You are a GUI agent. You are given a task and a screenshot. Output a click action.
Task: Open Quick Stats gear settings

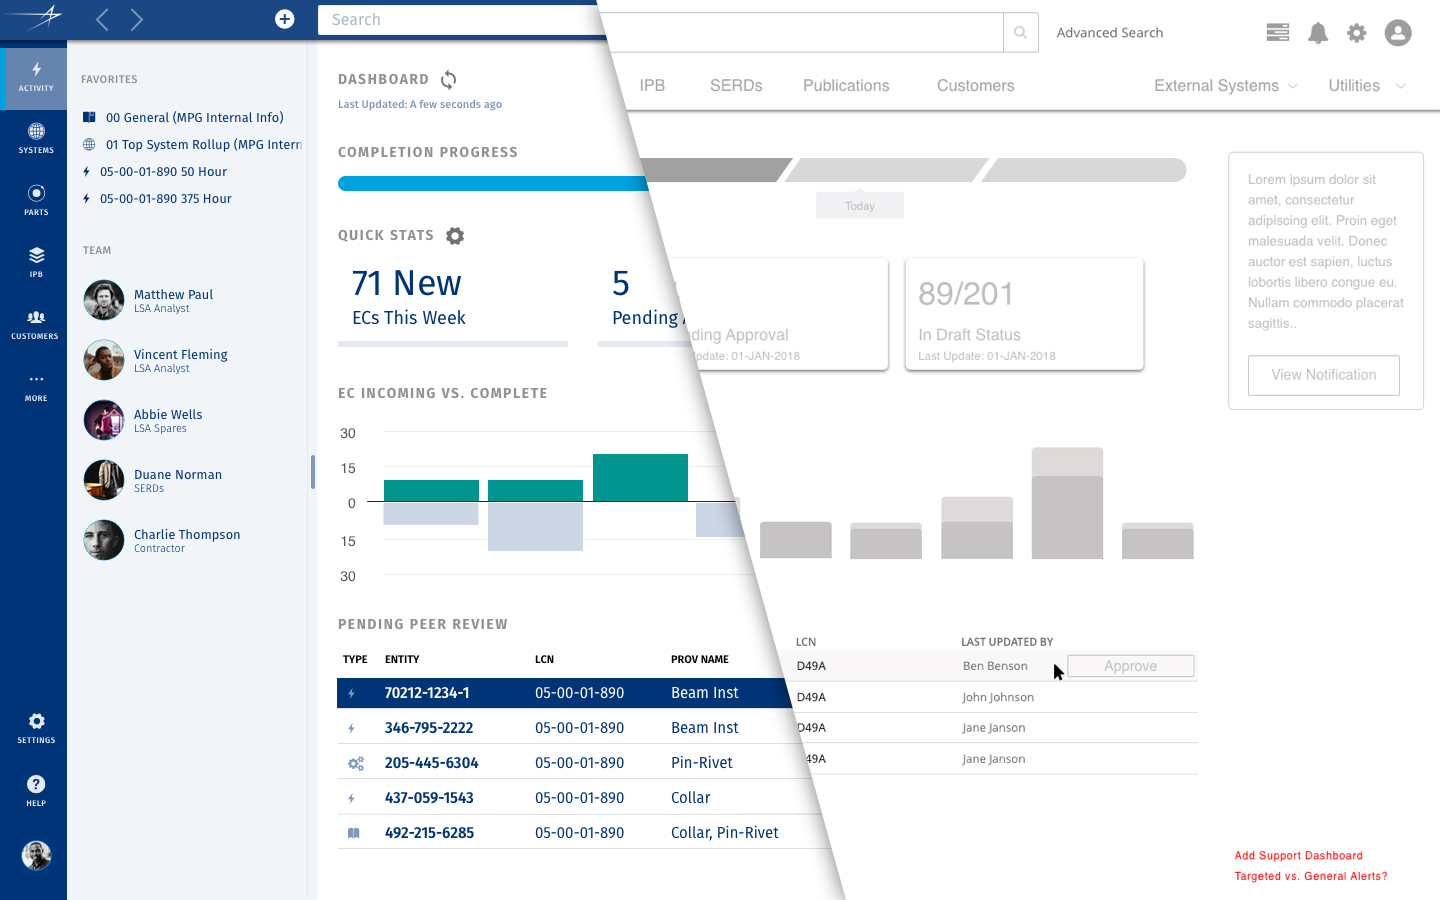455,236
